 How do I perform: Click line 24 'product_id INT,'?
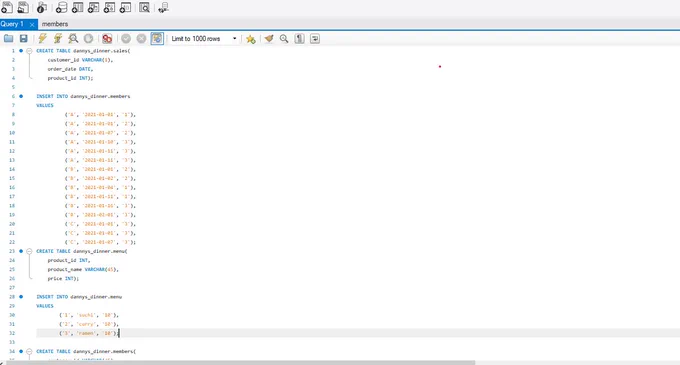69,260
